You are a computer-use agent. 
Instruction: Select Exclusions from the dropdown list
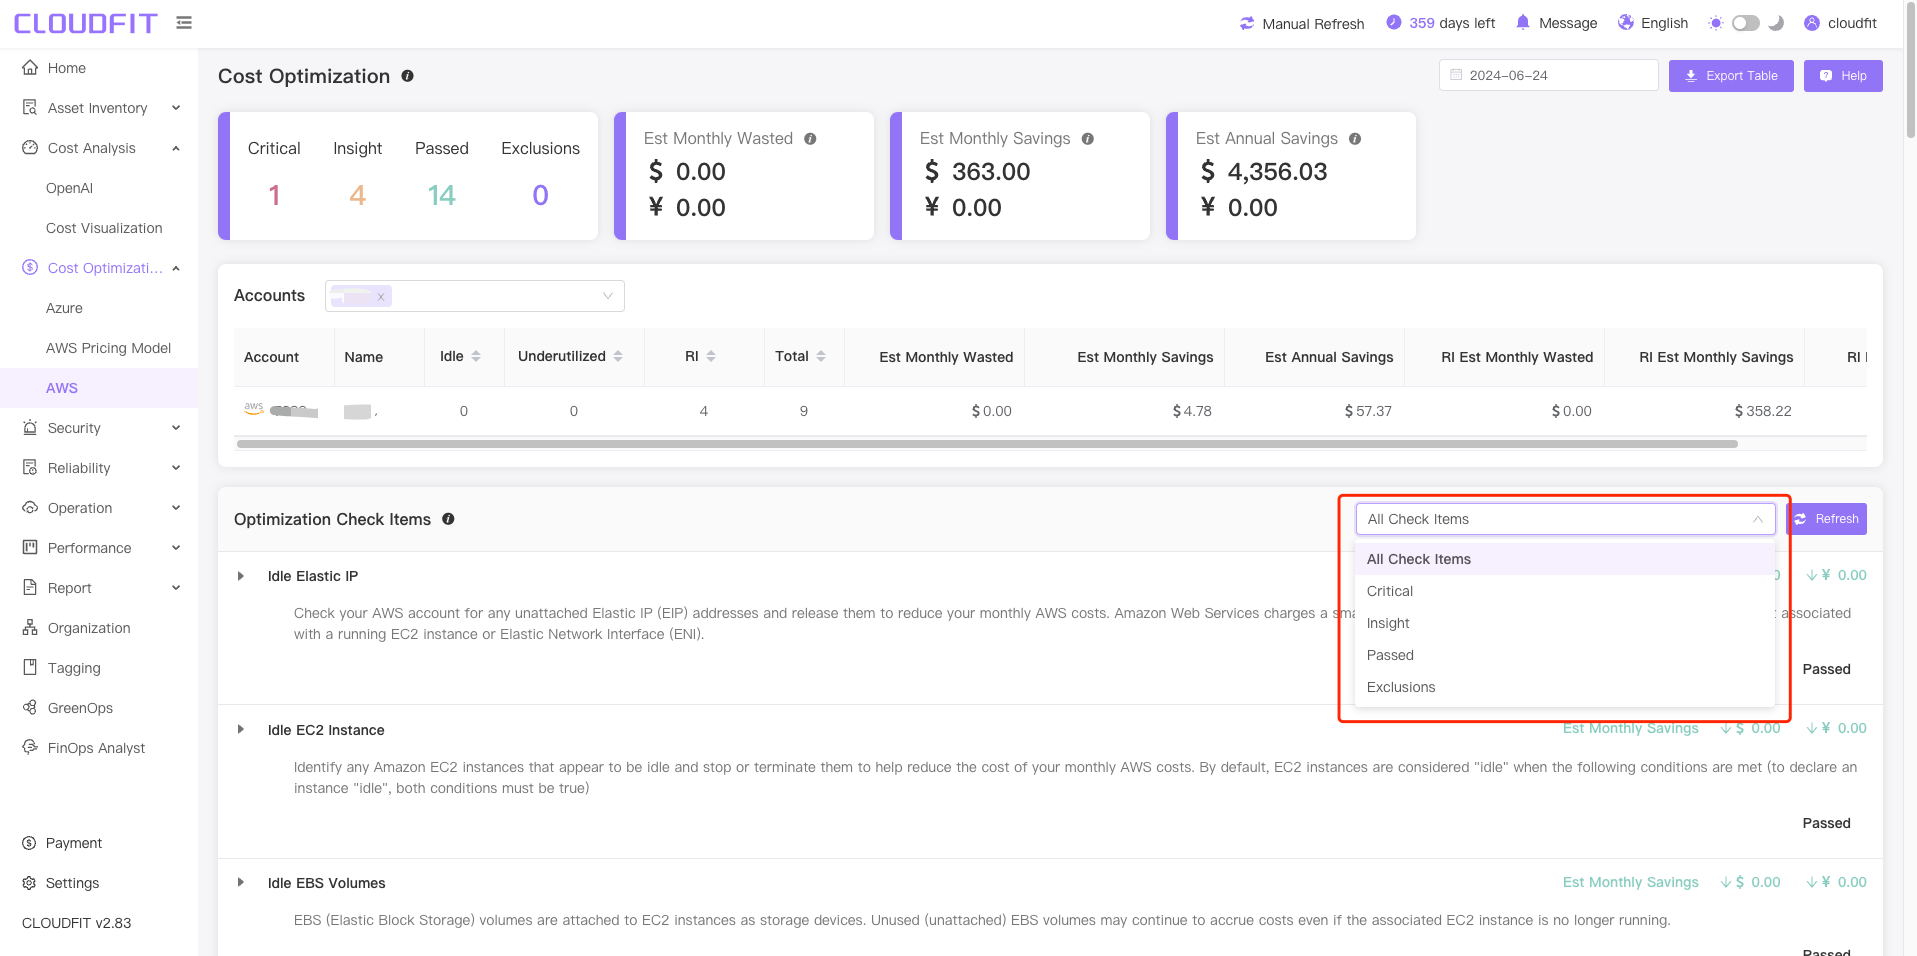[1565, 687]
